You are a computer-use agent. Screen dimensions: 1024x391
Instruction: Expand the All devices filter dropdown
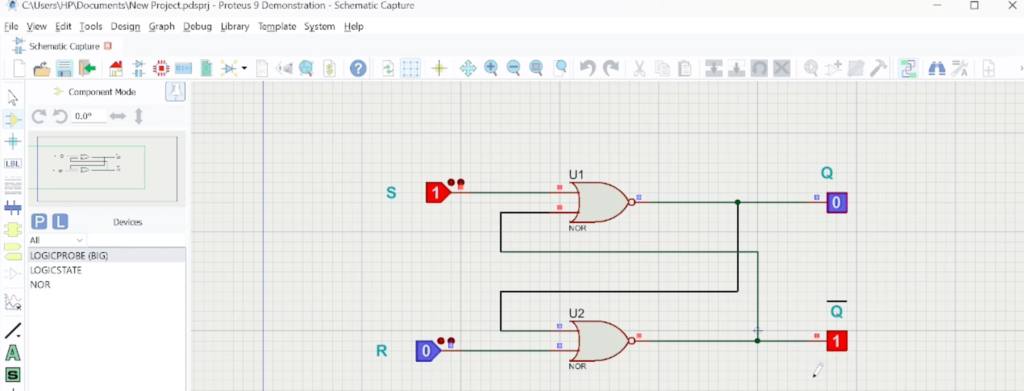click(x=57, y=240)
